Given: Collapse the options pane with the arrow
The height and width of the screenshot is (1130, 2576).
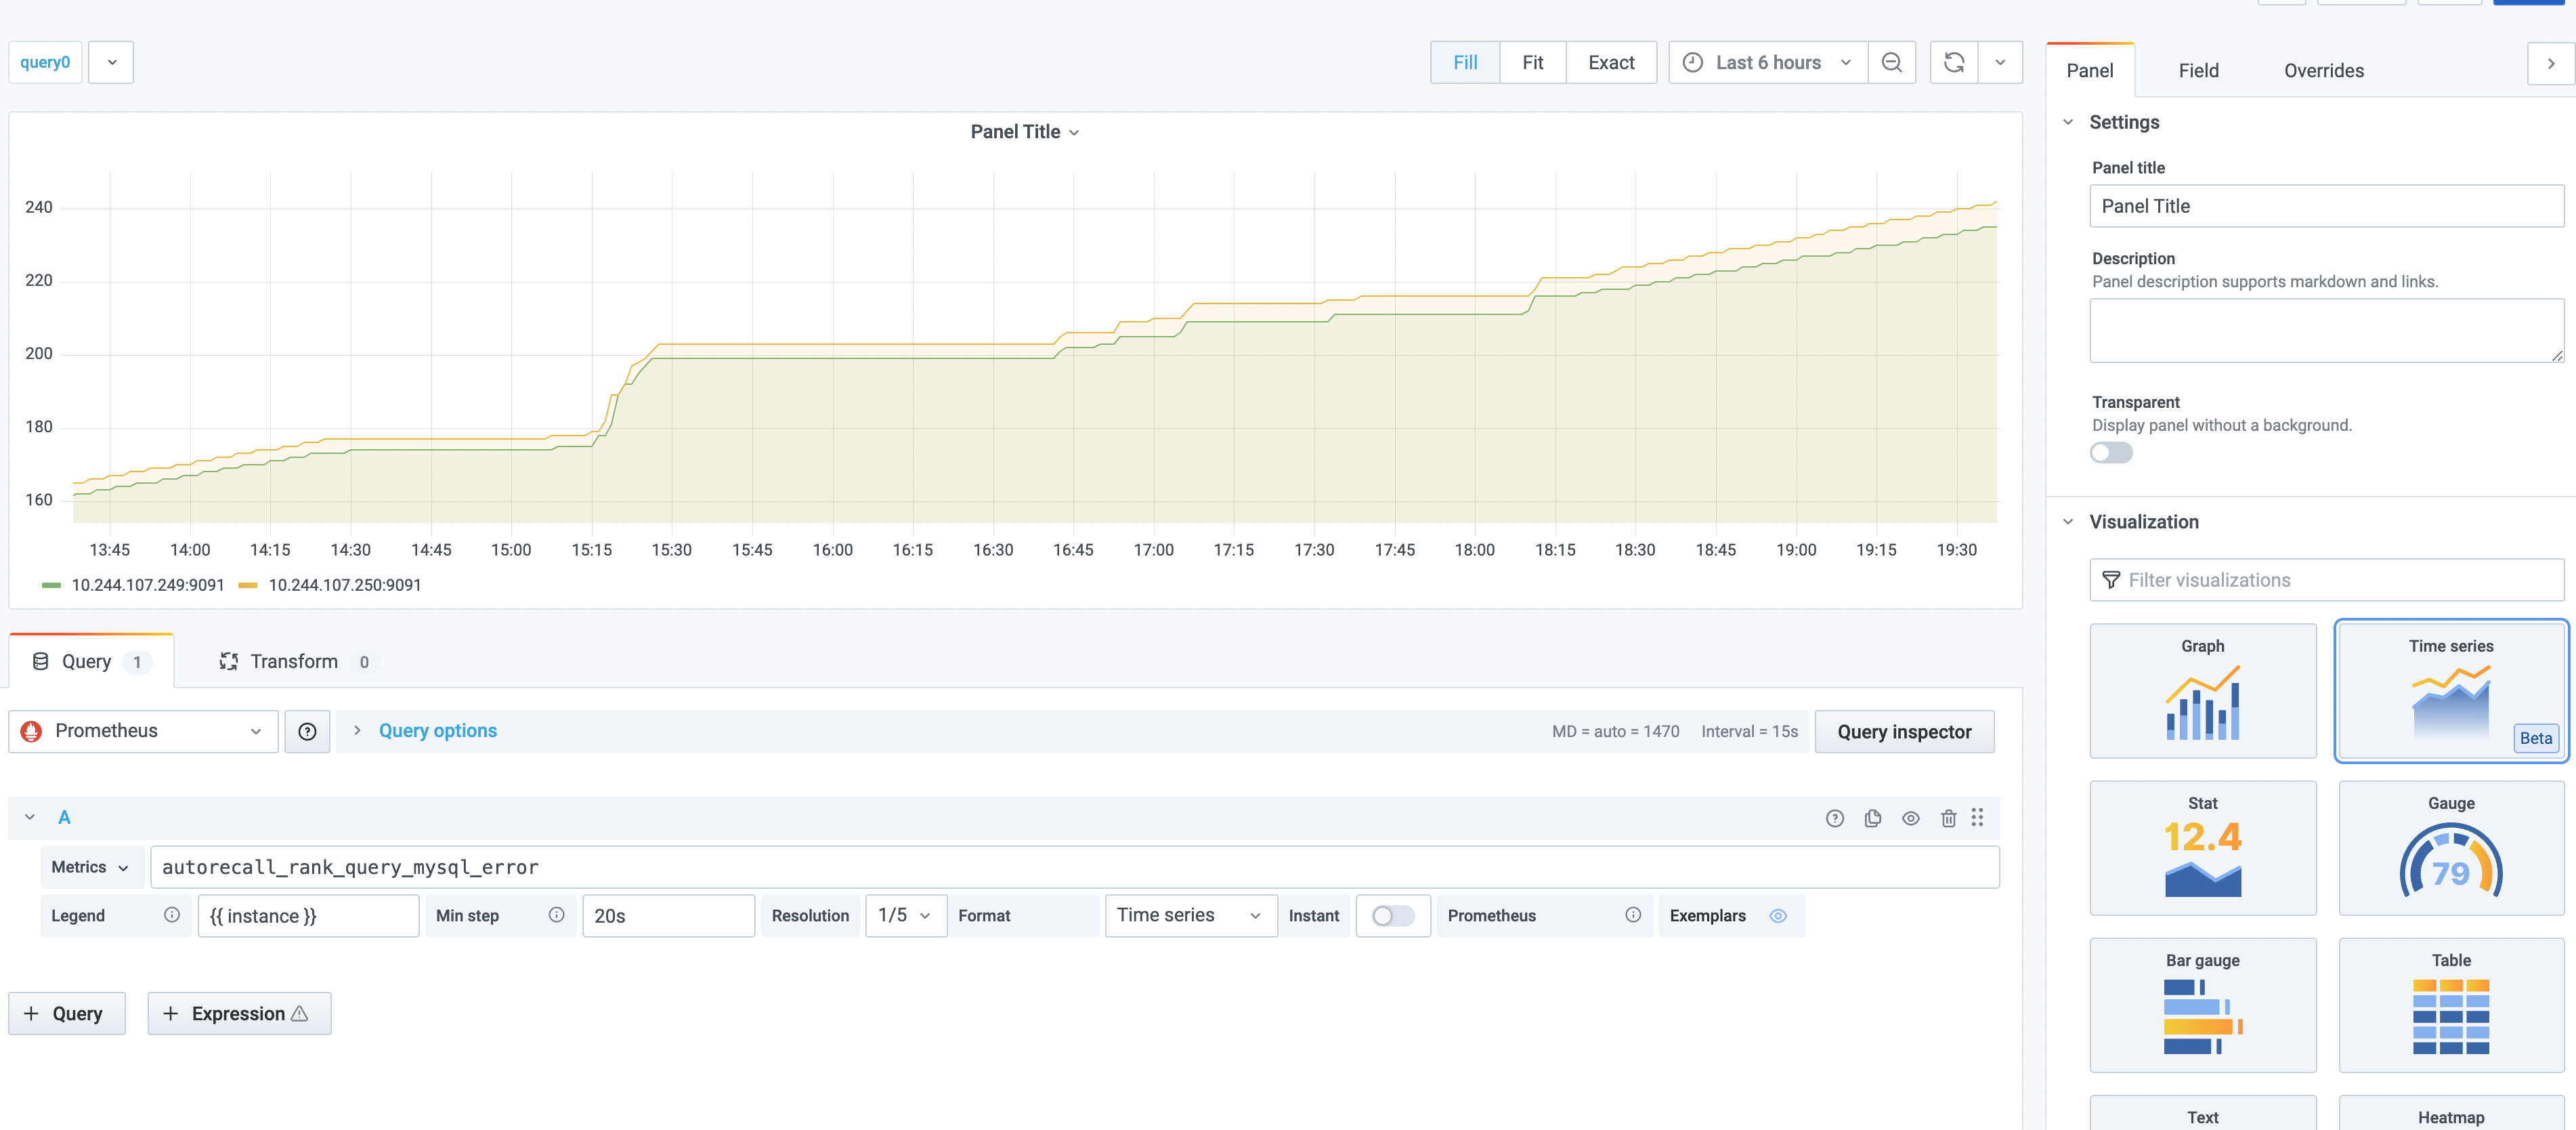Looking at the screenshot, I should (x=2551, y=63).
